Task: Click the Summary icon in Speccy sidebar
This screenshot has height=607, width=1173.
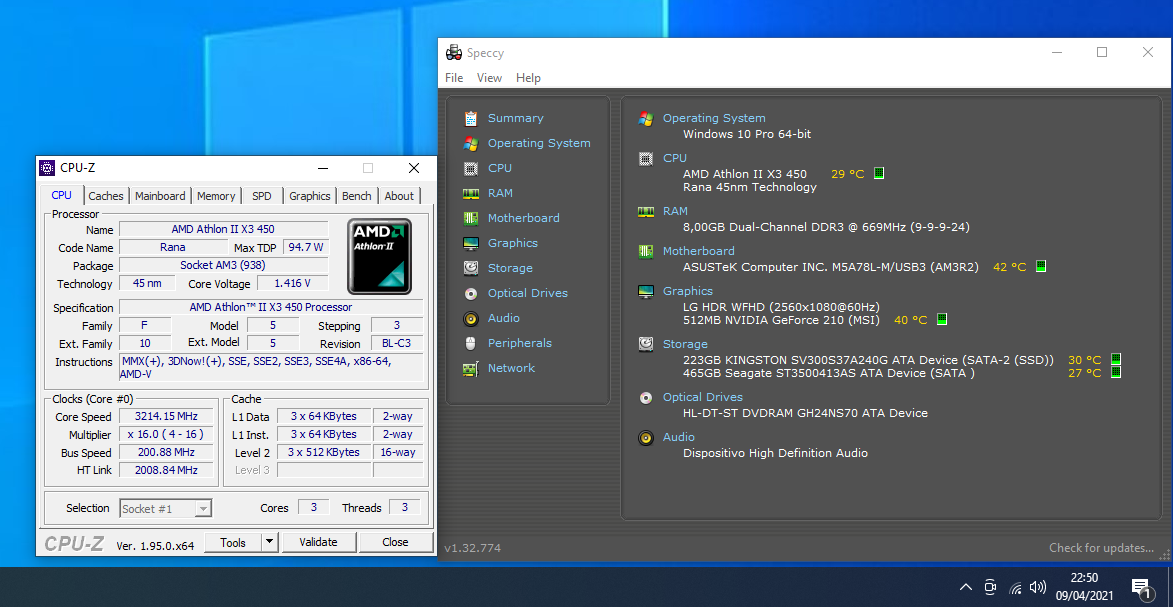Action: (x=471, y=118)
